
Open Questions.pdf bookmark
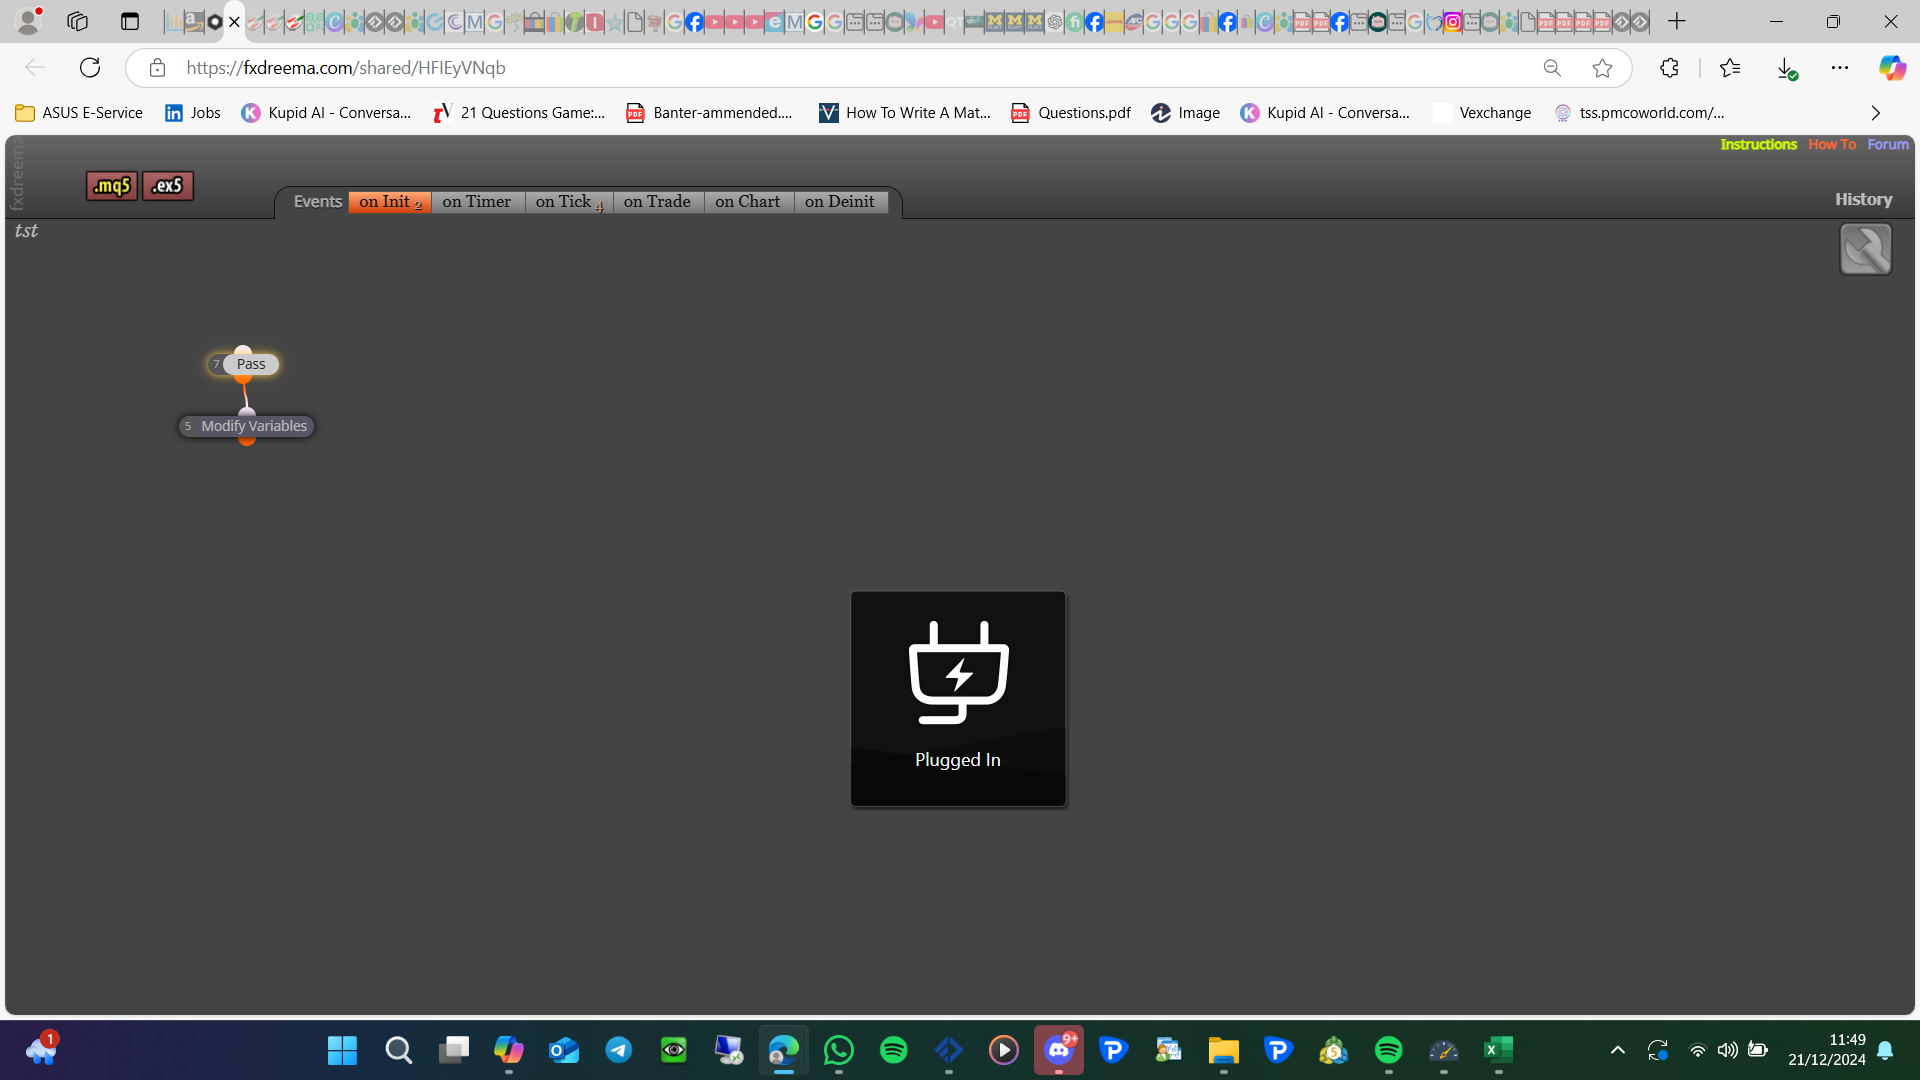tap(1071, 113)
